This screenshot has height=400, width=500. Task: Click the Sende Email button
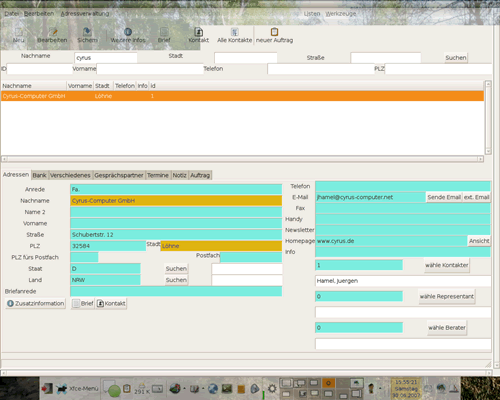444,197
